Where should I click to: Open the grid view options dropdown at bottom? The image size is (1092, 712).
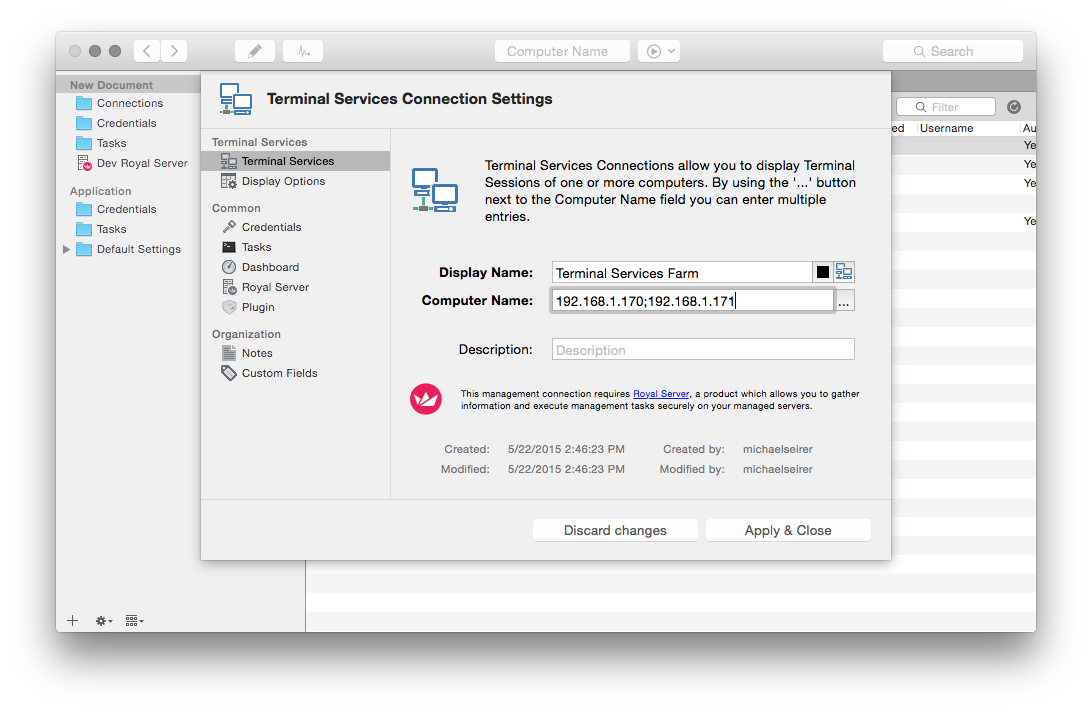click(x=134, y=621)
